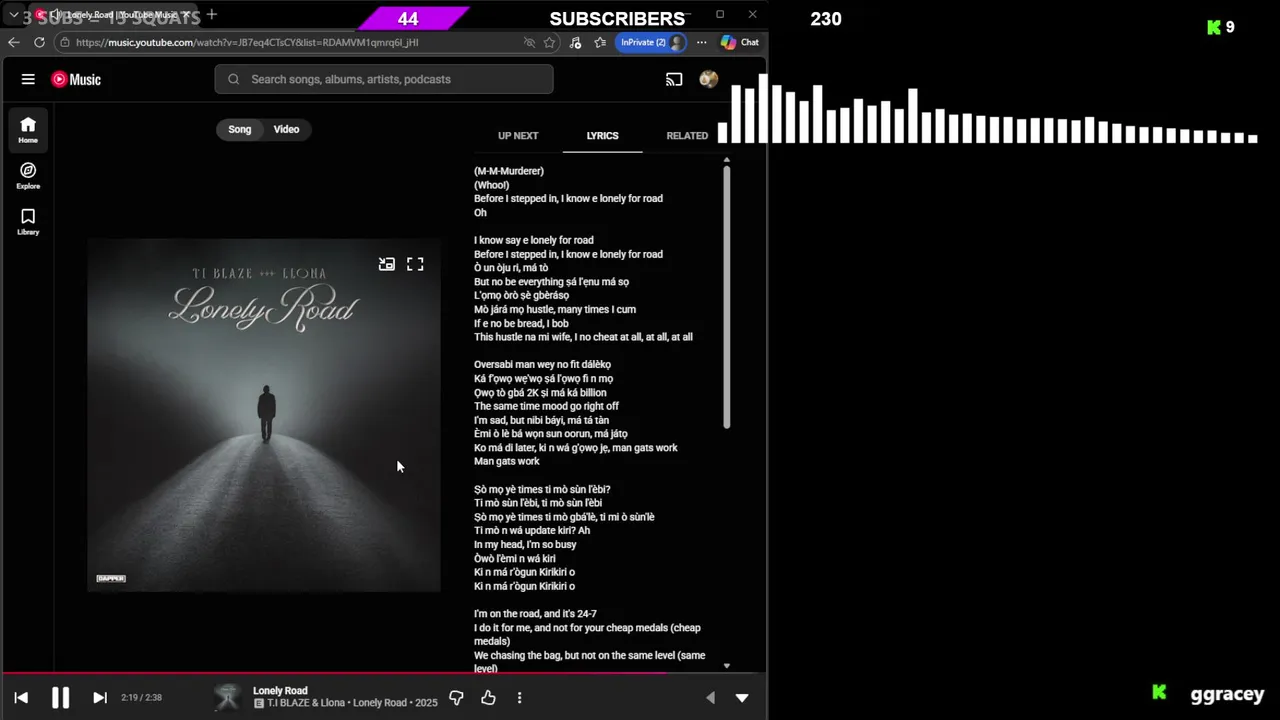Go back in the browser
This screenshot has height=720, width=1280.
14,42
